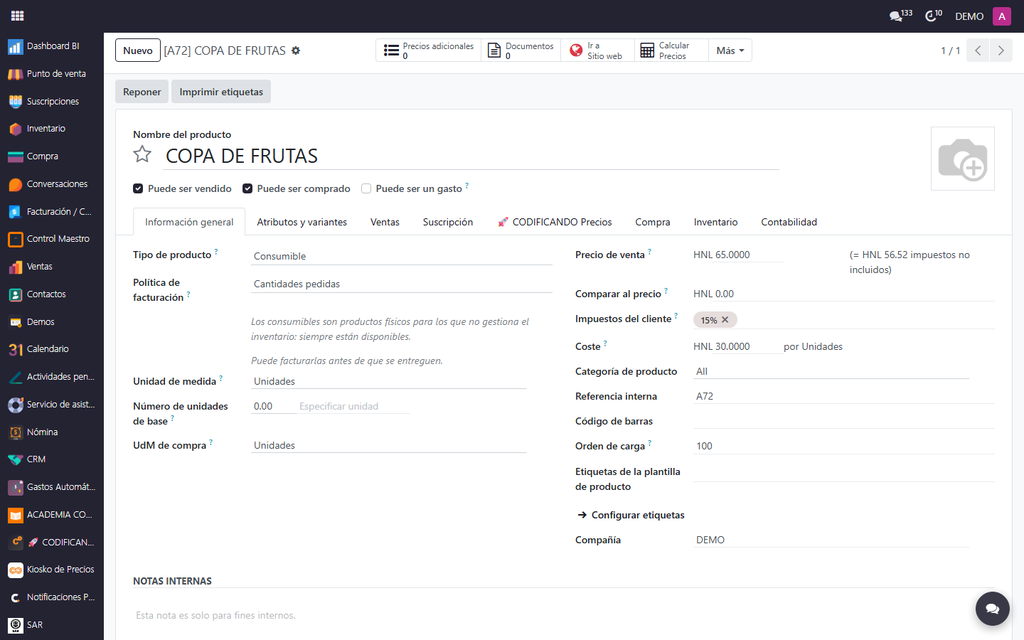Open Precios adicionales smart button
The width and height of the screenshot is (1024, 640).
tap(428, 50)
